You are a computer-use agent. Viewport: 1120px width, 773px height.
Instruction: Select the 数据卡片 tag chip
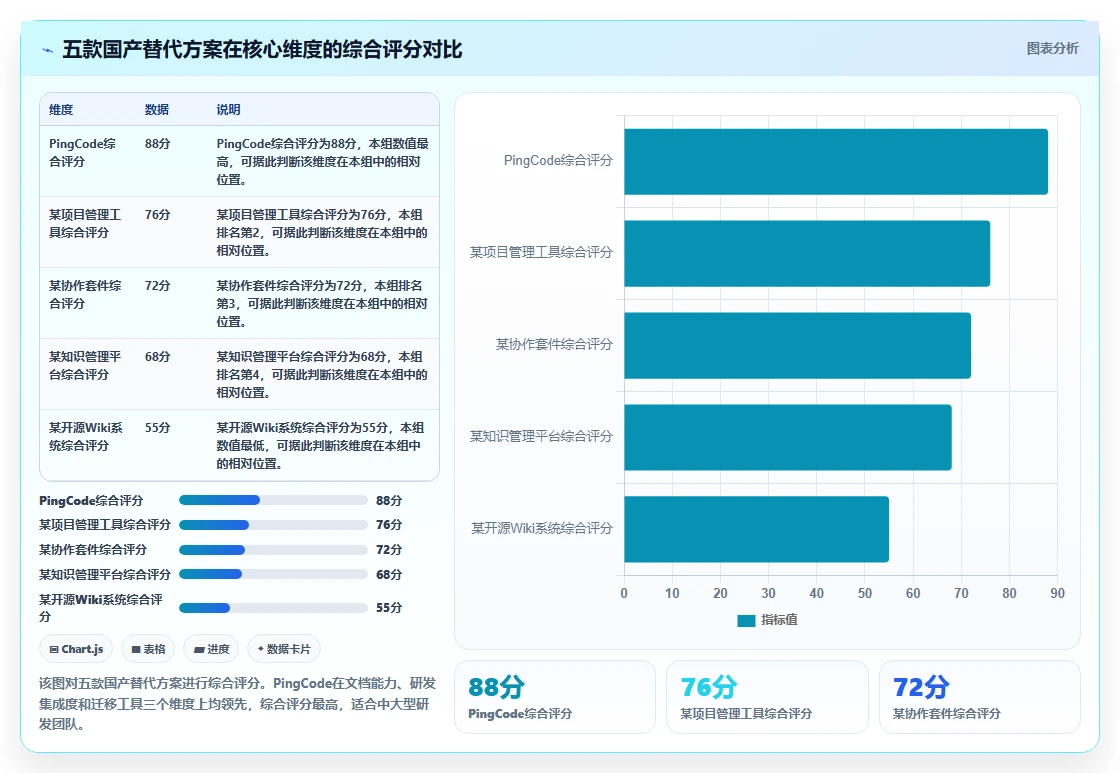pyautogui.click(x=284, y=649)
